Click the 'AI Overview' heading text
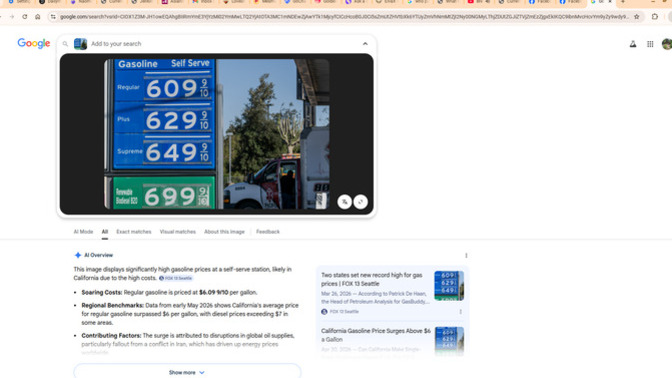Screen dimensions: 672x378 [98, 255]
